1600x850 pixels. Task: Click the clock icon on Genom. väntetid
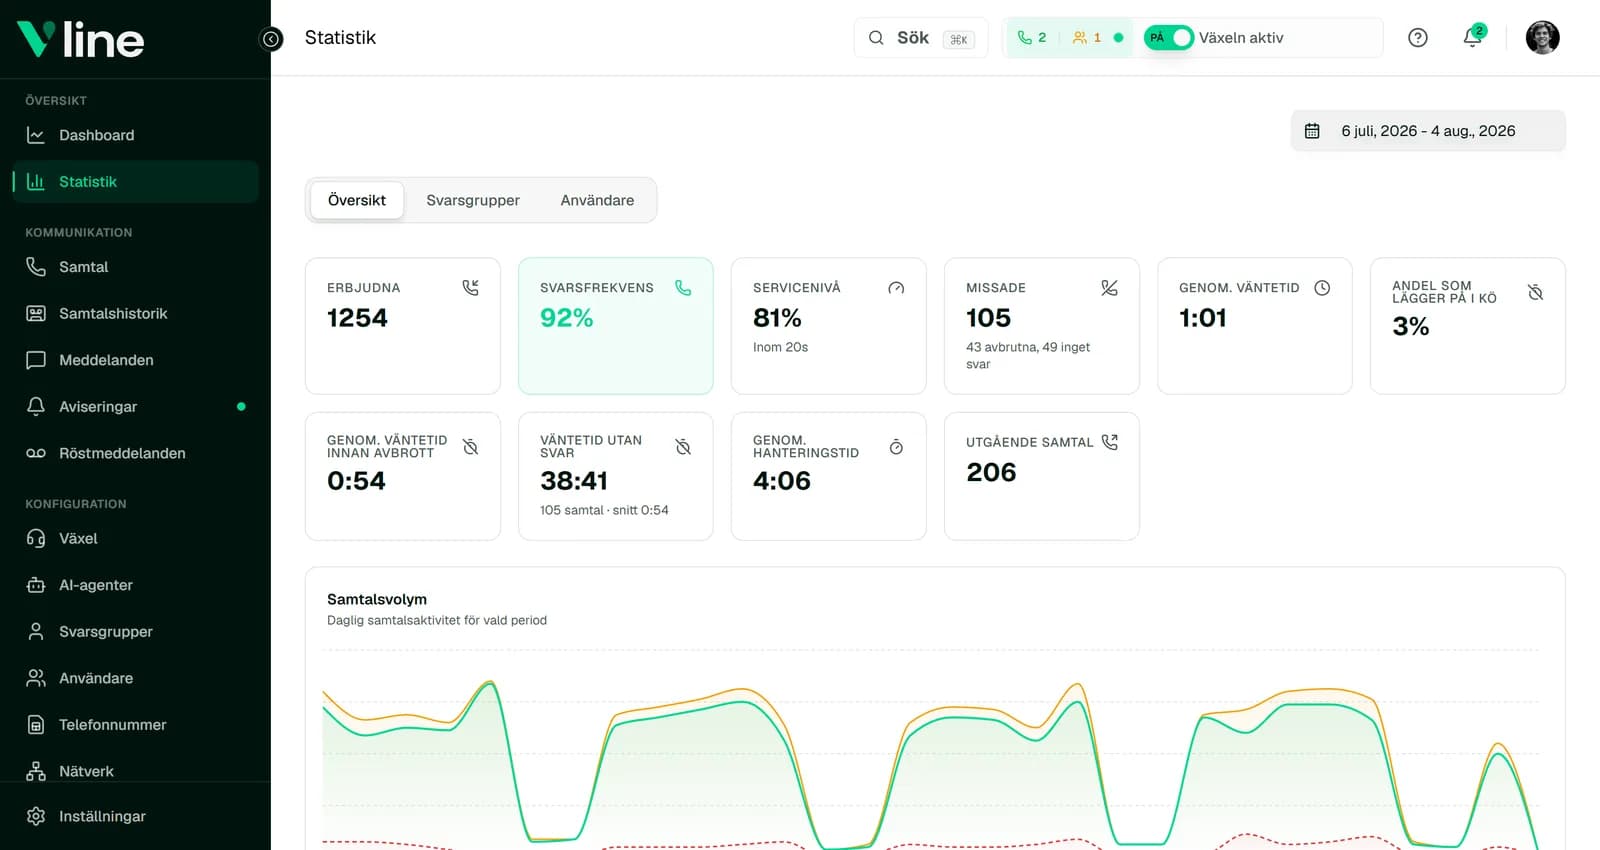click(x=1322, y=288)
